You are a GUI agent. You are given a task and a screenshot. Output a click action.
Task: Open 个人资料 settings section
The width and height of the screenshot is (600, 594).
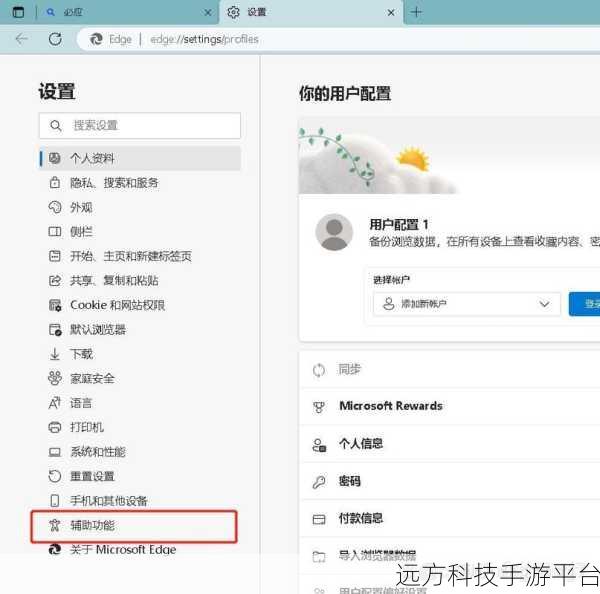point(140,158)
